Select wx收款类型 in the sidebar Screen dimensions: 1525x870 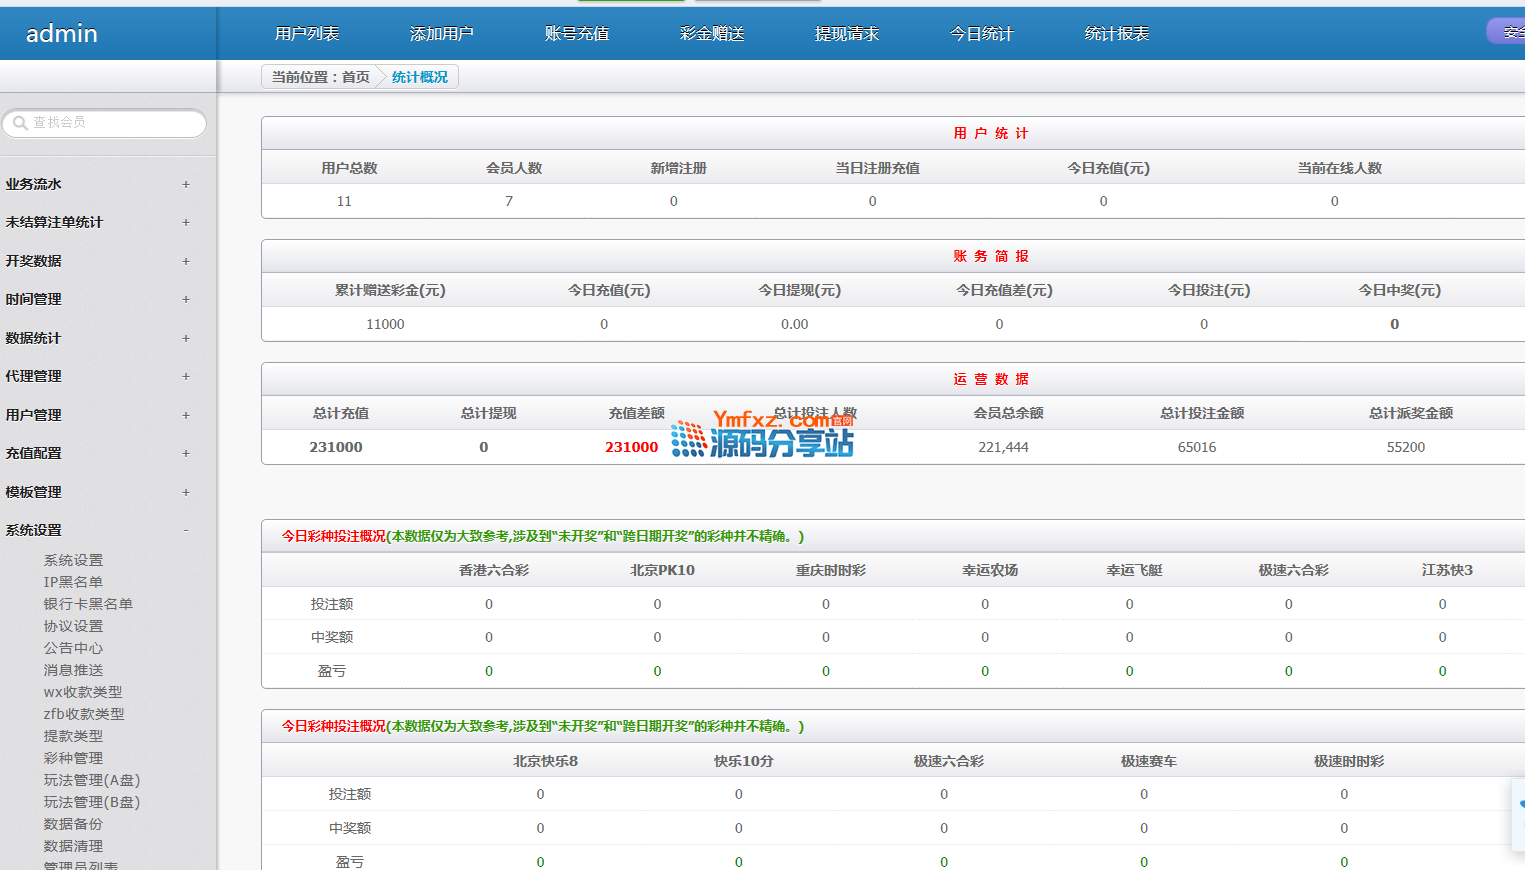coord(83,692)
